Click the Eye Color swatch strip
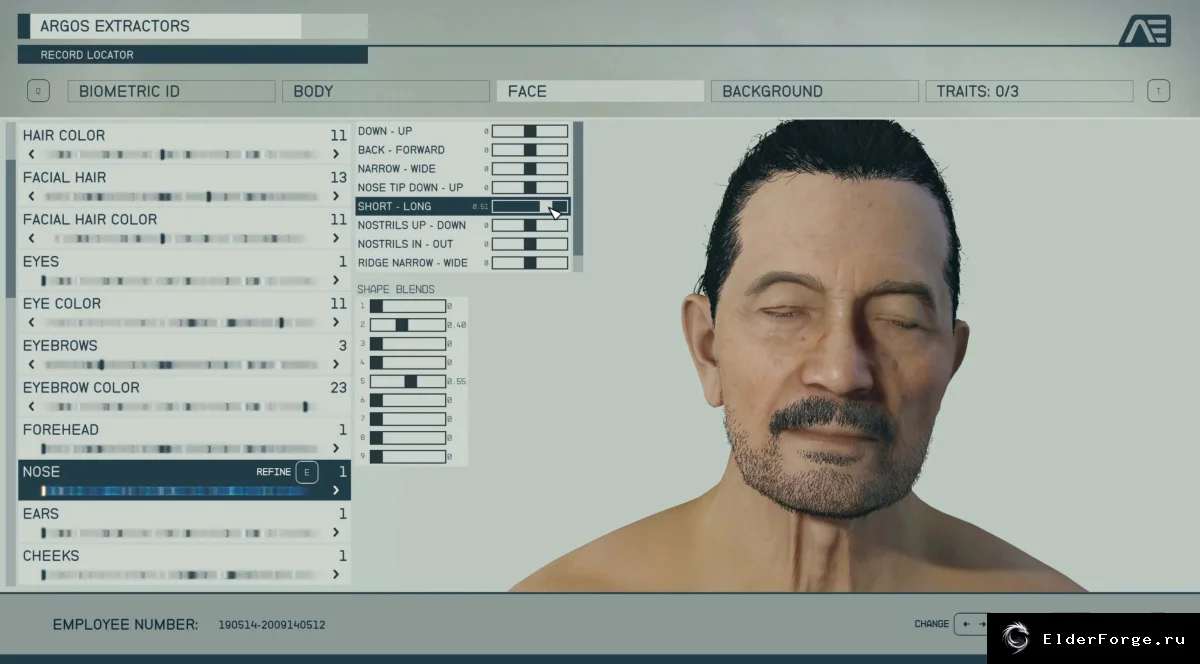This screenshot has height=664, width=1200. (184, 323)
